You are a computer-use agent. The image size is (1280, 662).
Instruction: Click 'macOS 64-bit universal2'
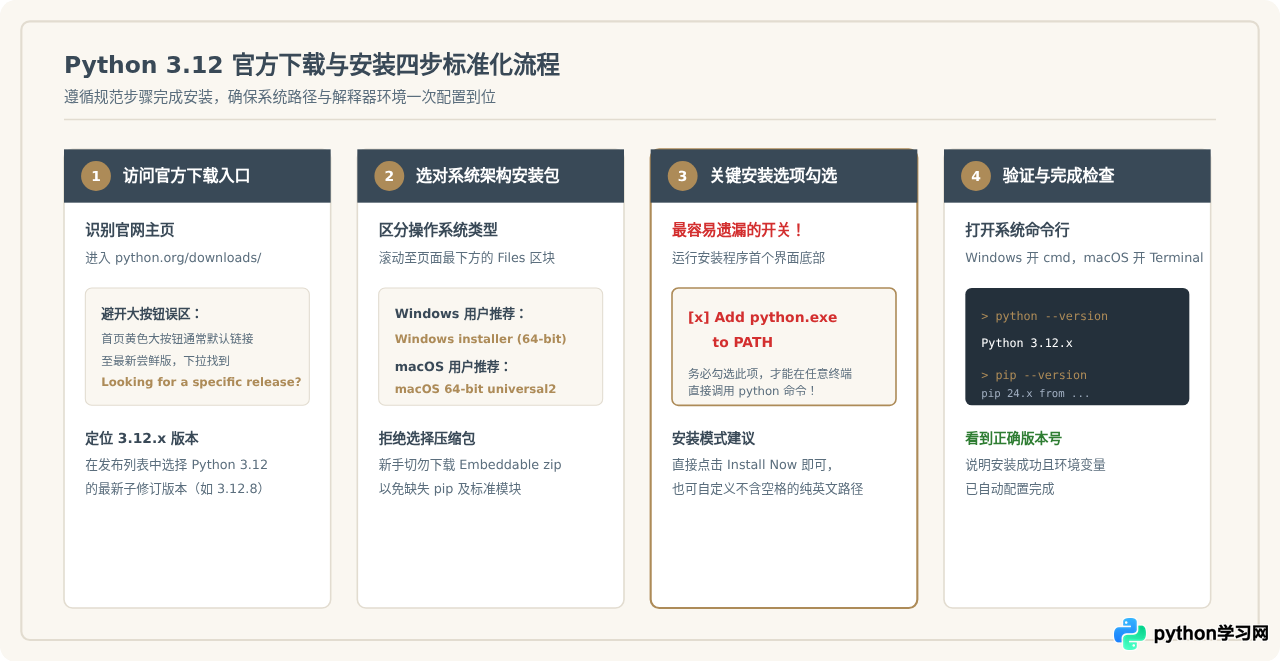475,389
